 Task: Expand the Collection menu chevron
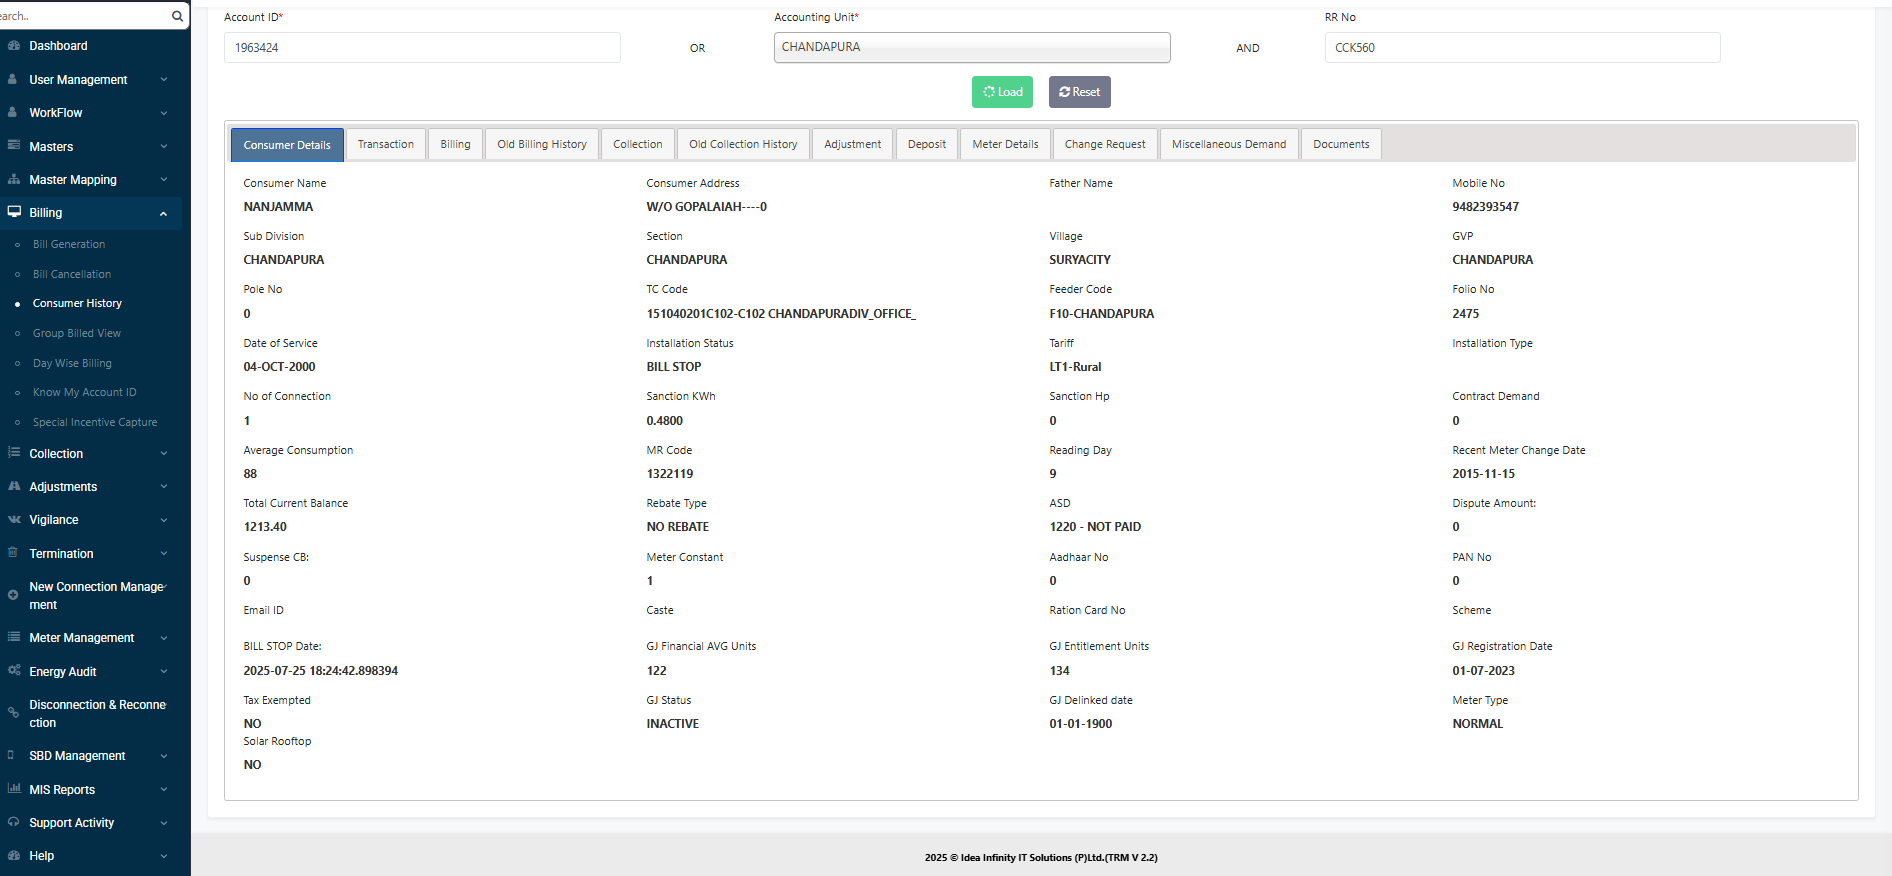164,454
